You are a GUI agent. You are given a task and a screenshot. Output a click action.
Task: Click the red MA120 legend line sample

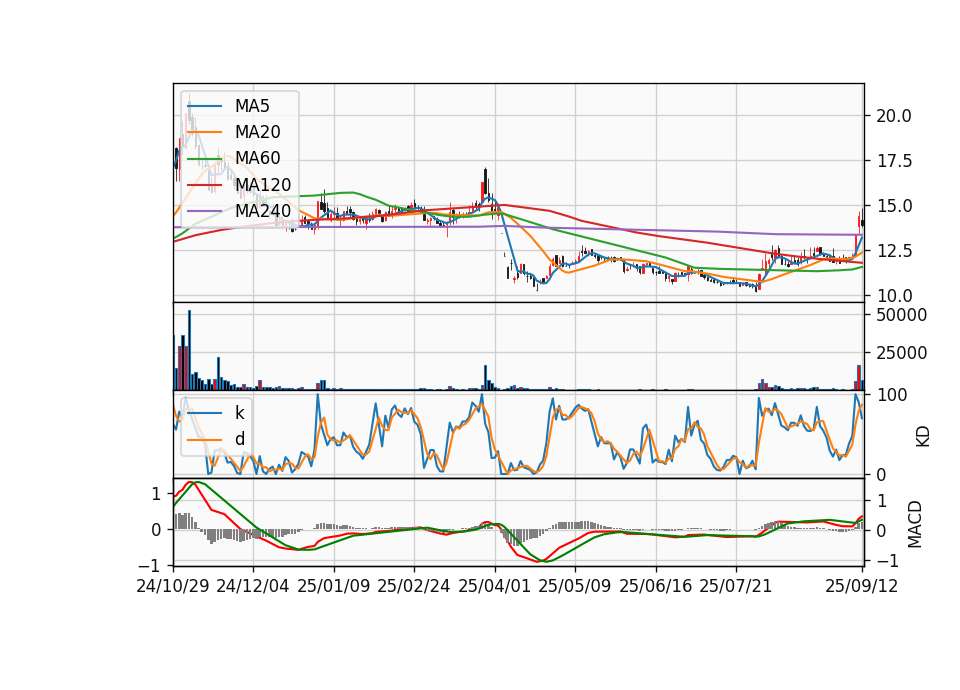pos(204,185)
